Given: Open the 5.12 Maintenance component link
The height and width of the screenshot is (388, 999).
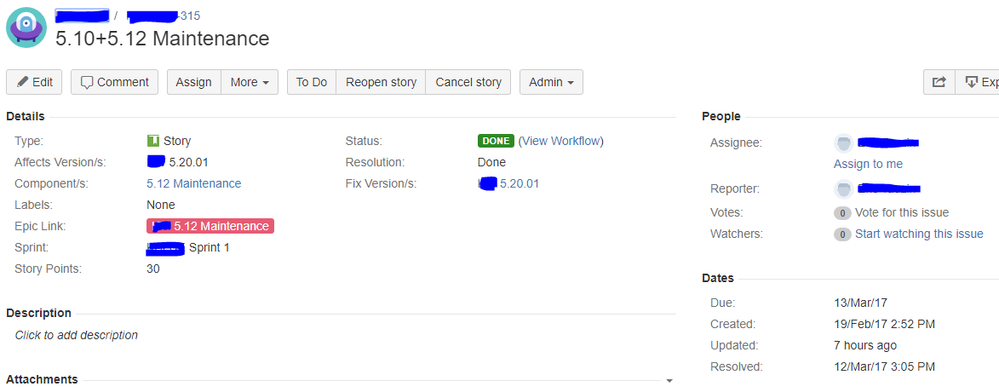Looking at the screenshot, I should pyautogui.click(x=194, y=183).
